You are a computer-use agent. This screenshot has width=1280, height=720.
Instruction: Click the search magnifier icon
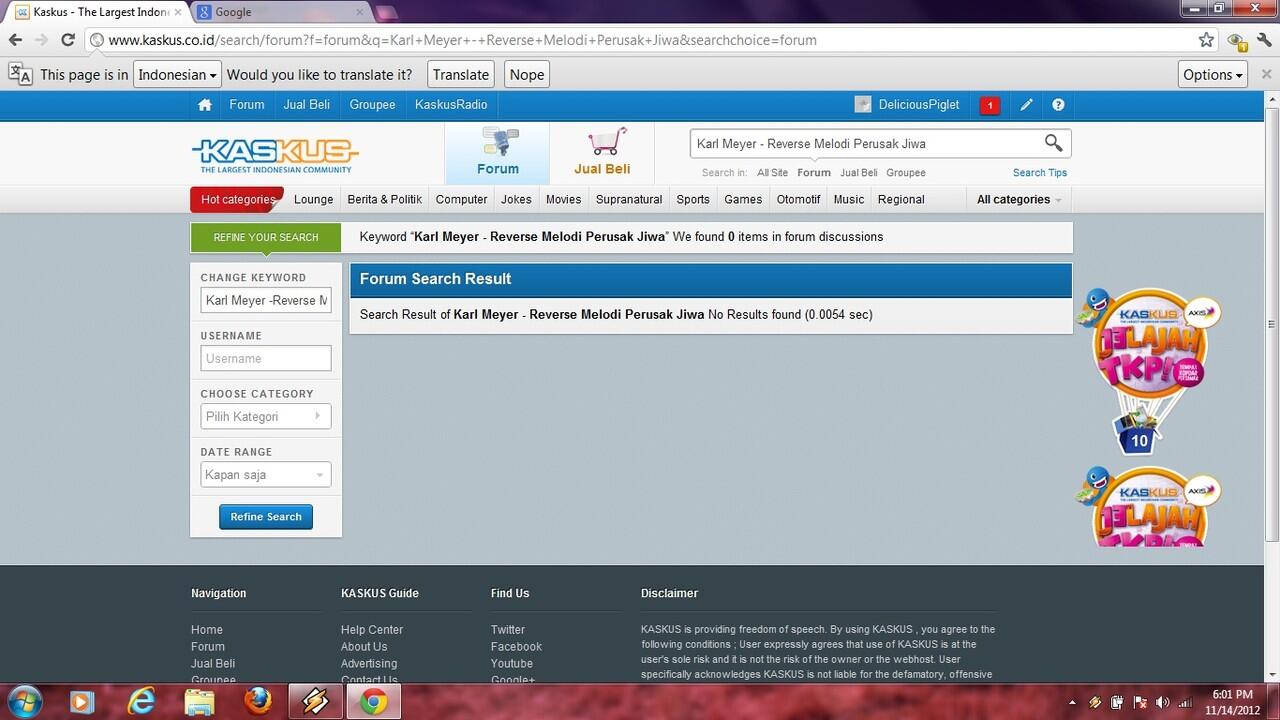point(1053,143)
